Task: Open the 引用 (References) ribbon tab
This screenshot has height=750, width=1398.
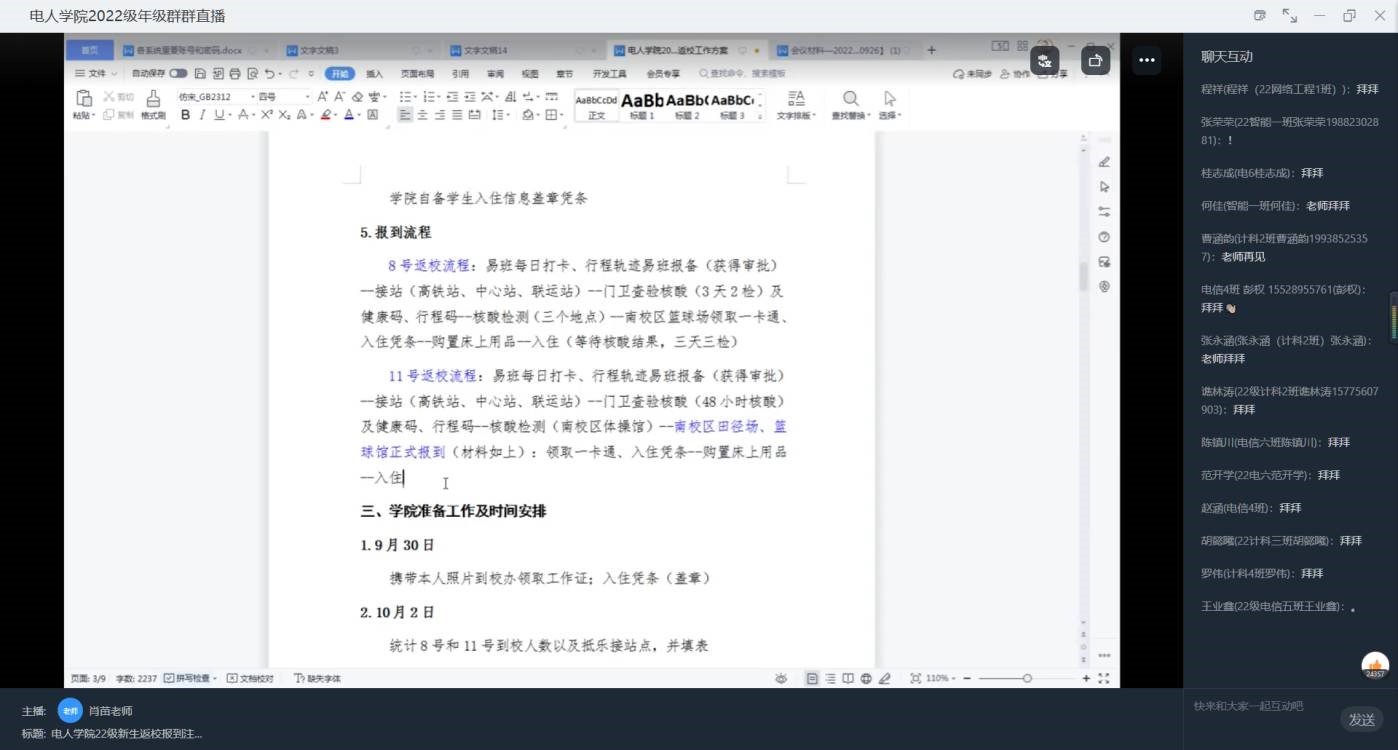Action: [460, 74]
